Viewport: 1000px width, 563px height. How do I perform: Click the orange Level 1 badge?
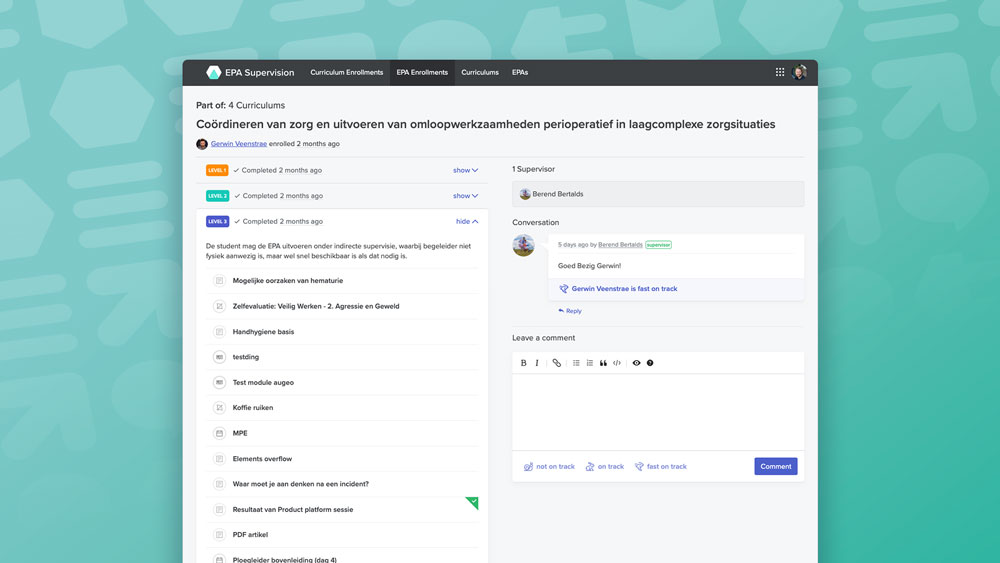coord(217,170)
